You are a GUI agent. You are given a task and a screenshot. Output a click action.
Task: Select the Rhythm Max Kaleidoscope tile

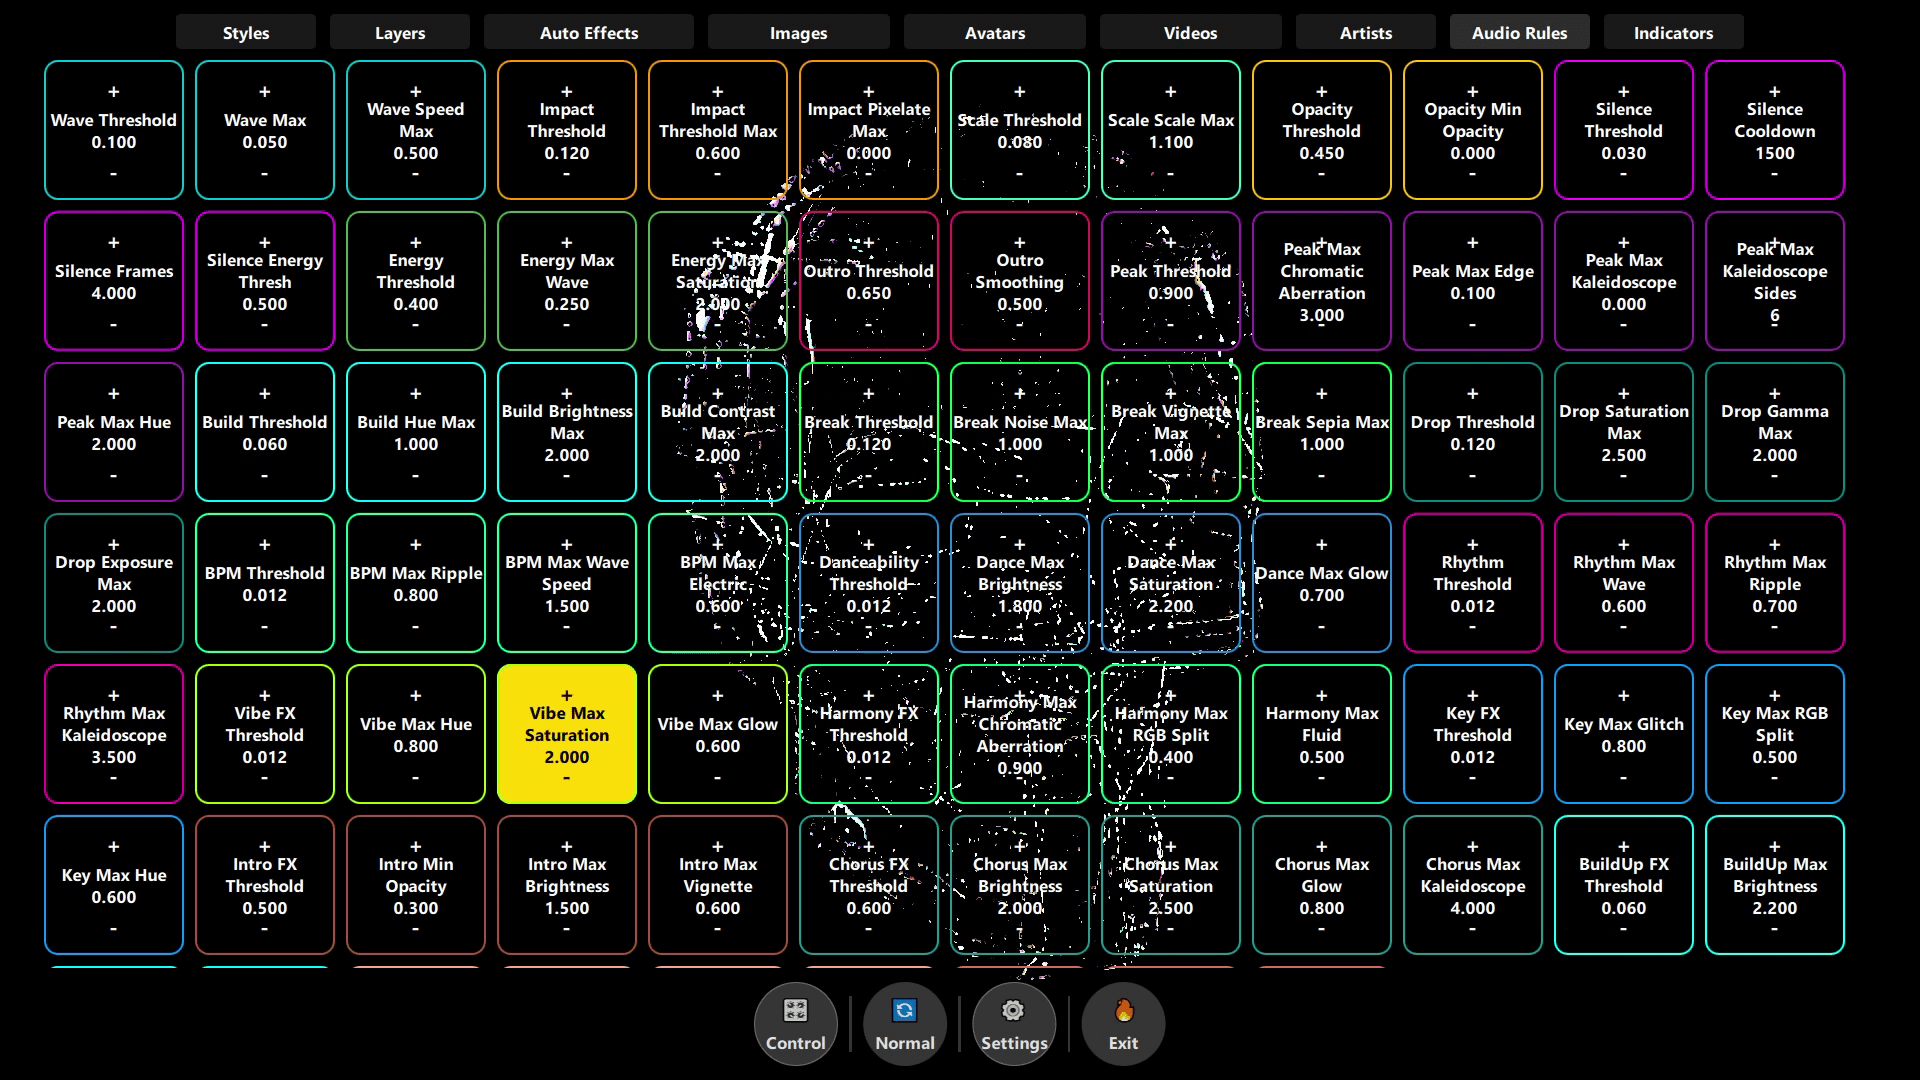point(114,734)
